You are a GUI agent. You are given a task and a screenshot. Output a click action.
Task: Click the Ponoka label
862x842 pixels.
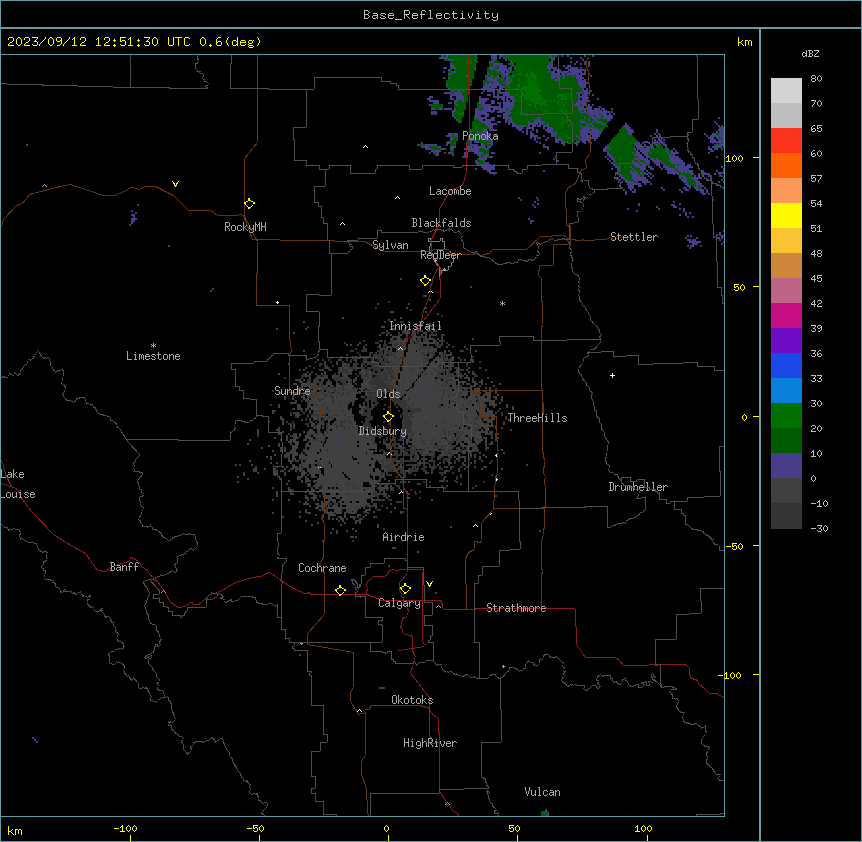tap(480, 136)
